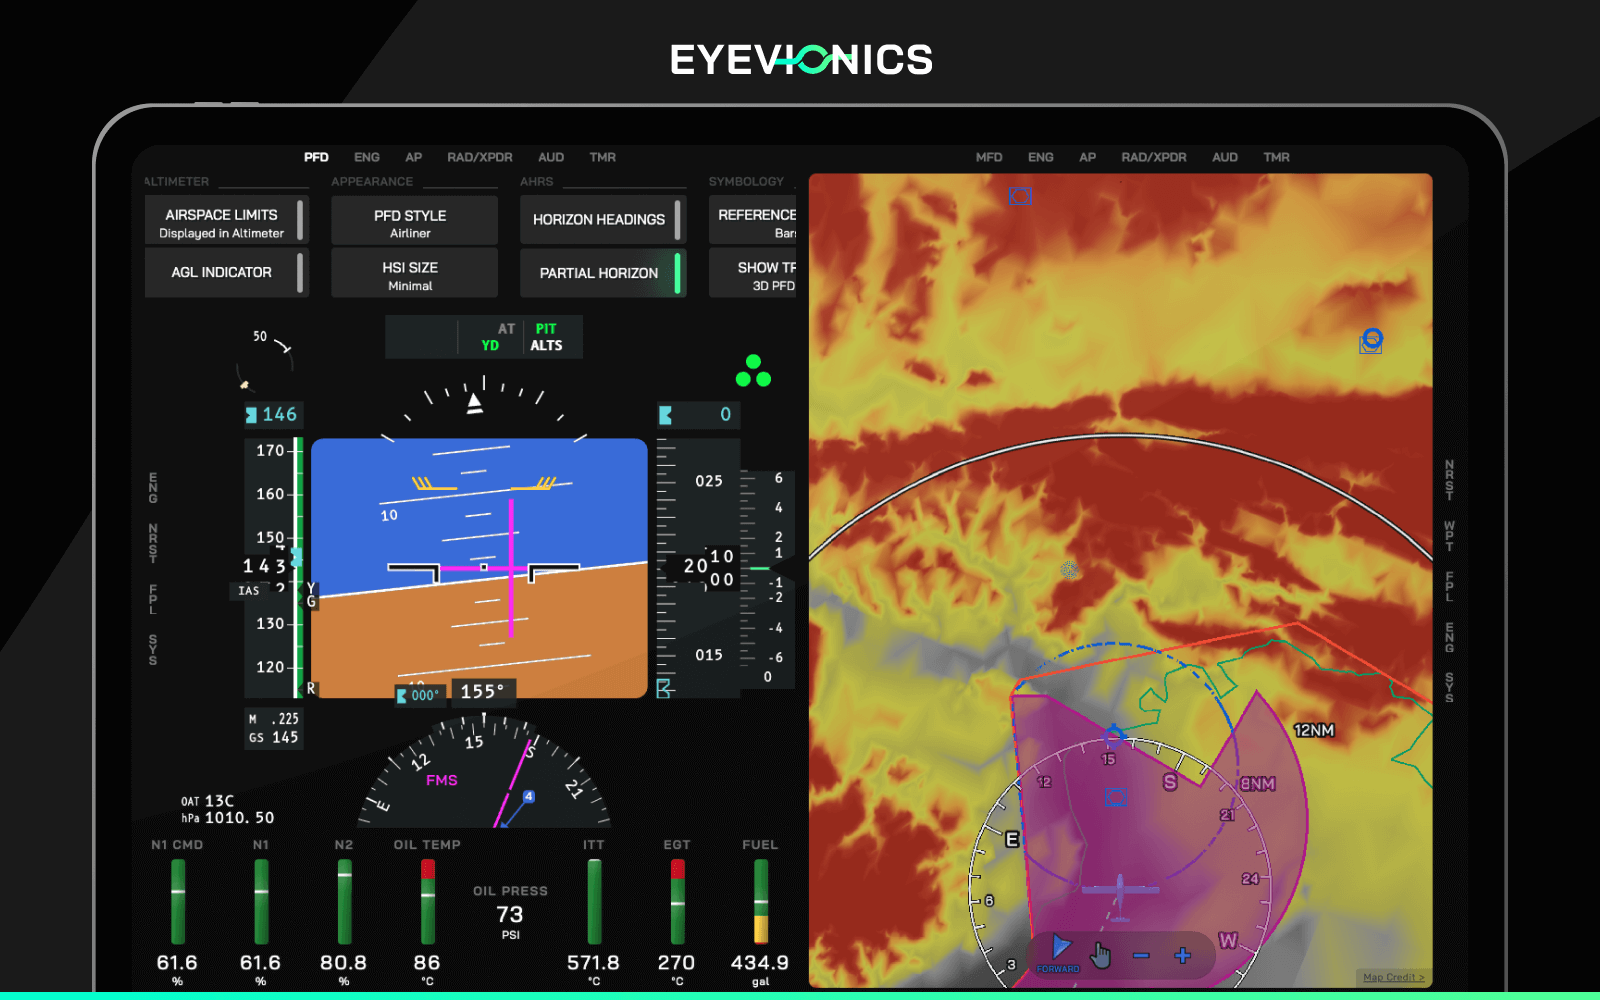Open the ENG tab on the left display

(x=367, y=157)
